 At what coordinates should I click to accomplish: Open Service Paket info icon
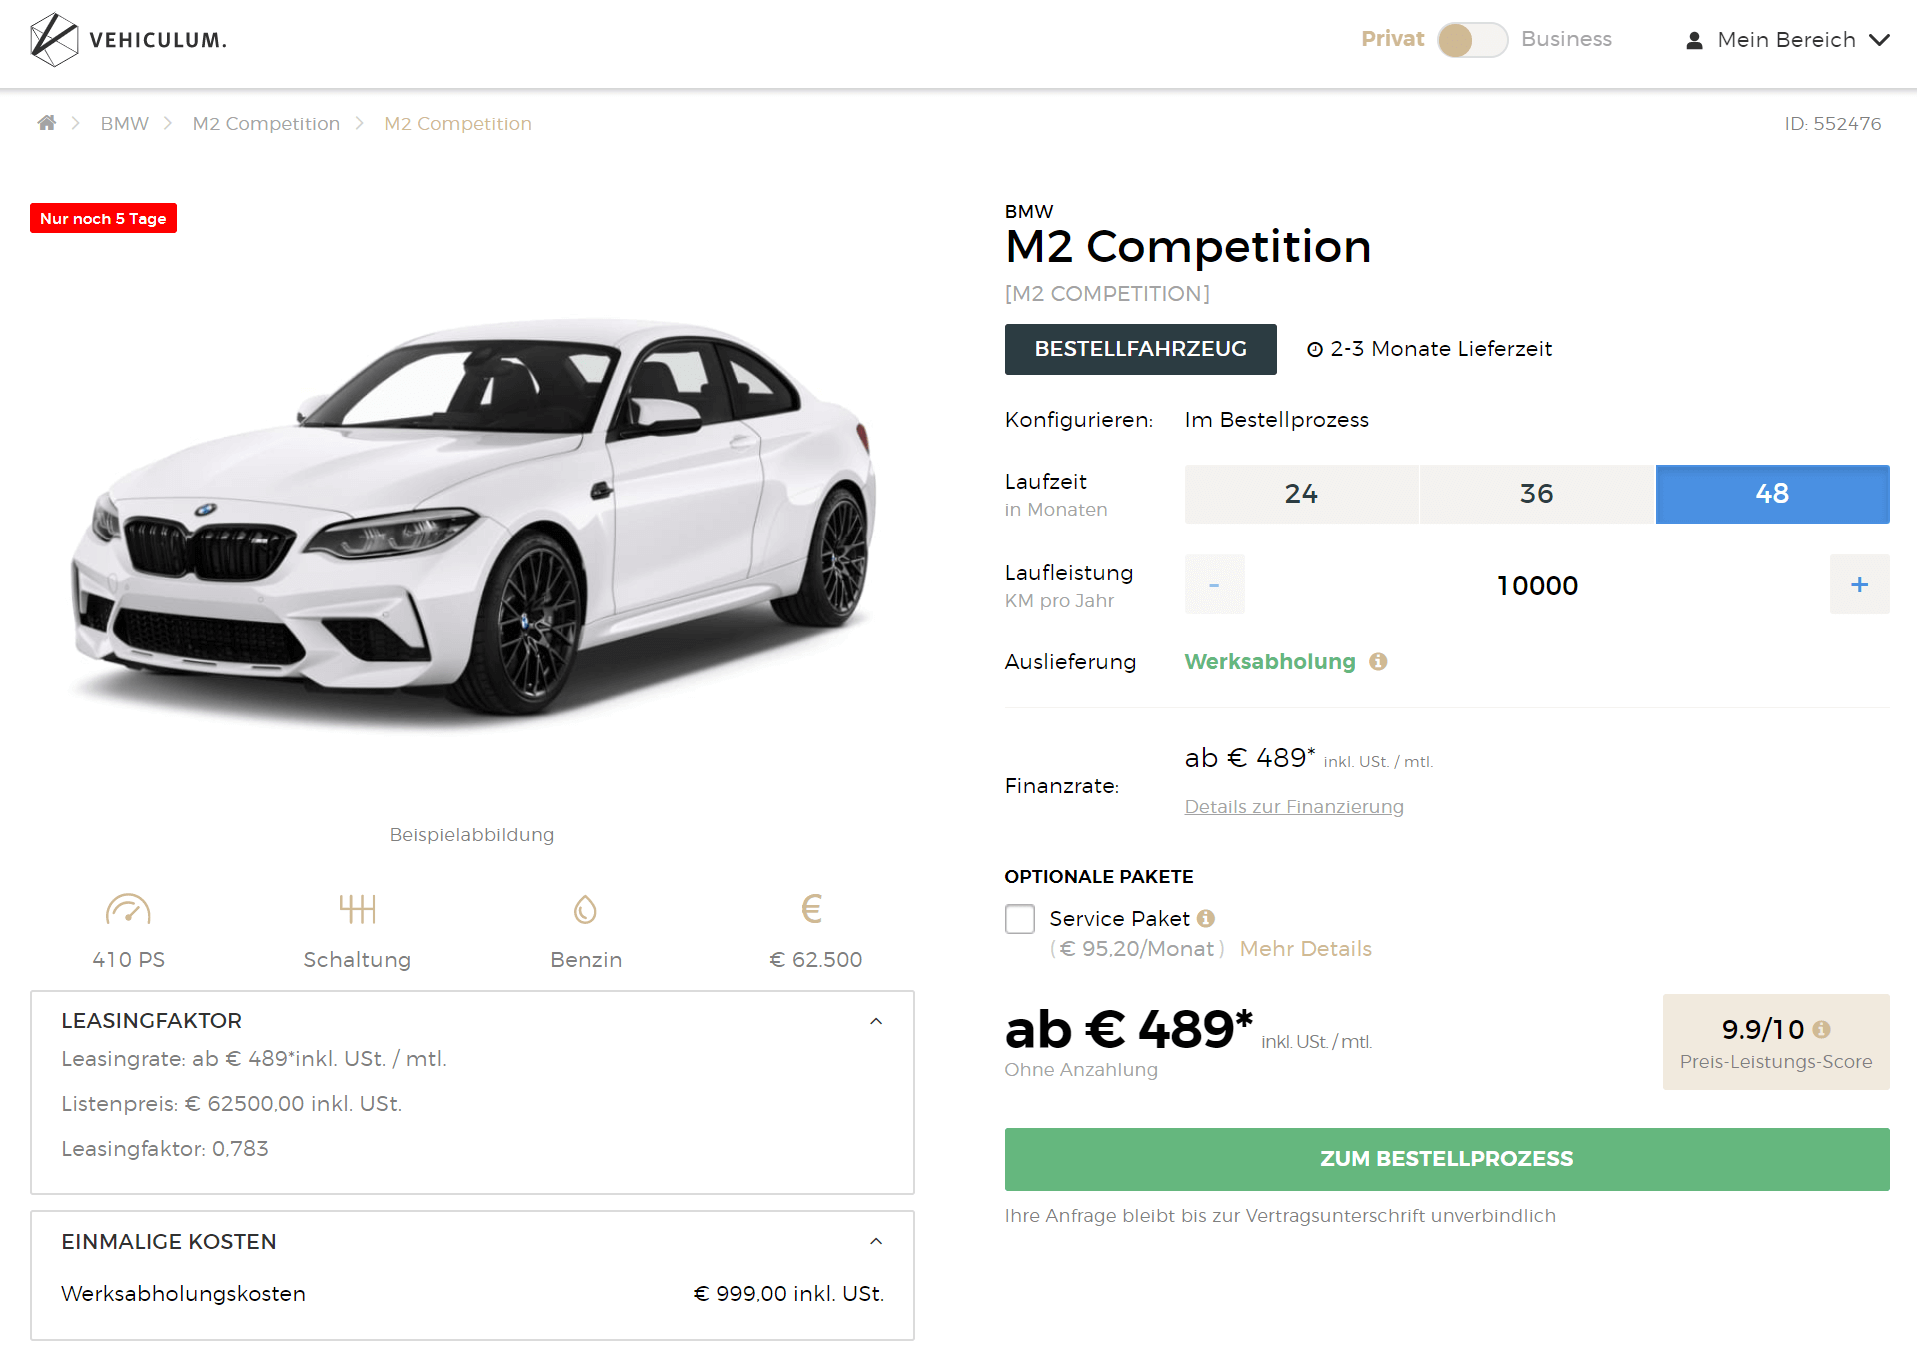tap(1206, 918)
